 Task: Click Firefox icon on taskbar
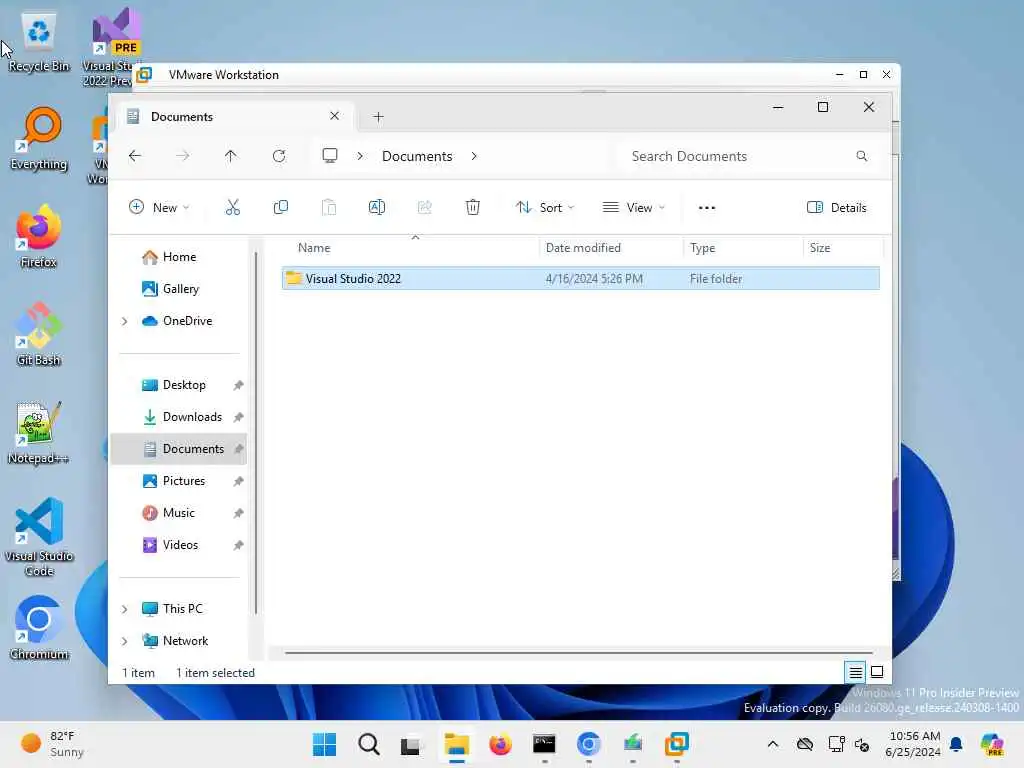[x=500, y=744]
